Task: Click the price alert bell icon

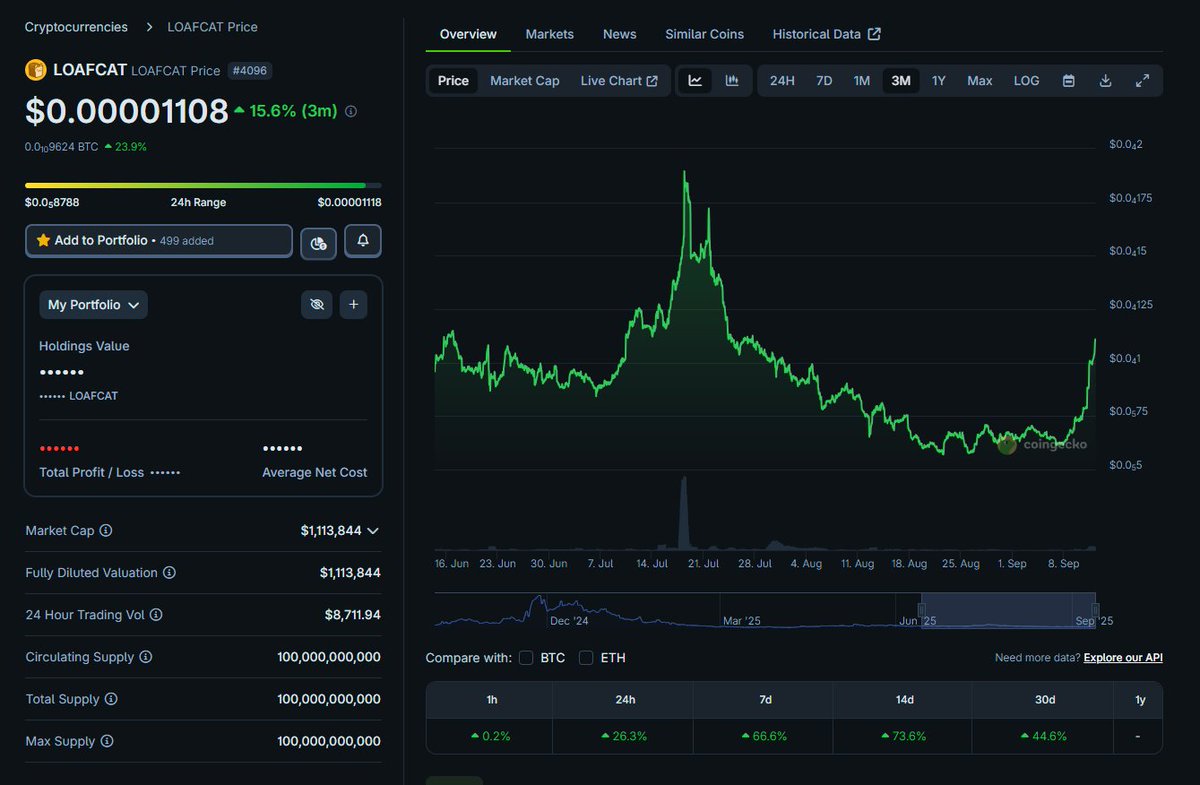Action: coord(363,241)
